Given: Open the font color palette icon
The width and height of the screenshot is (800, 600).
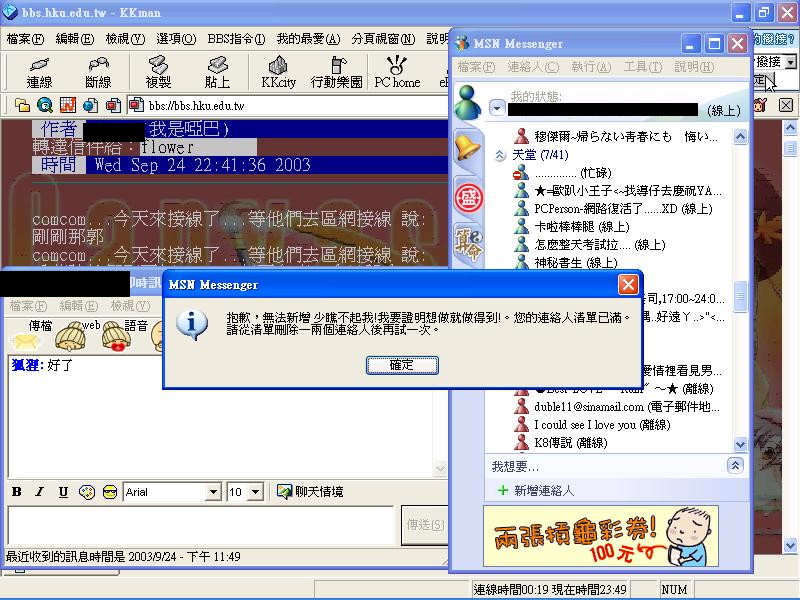Looking at the screenshot, I should [87, 492].
